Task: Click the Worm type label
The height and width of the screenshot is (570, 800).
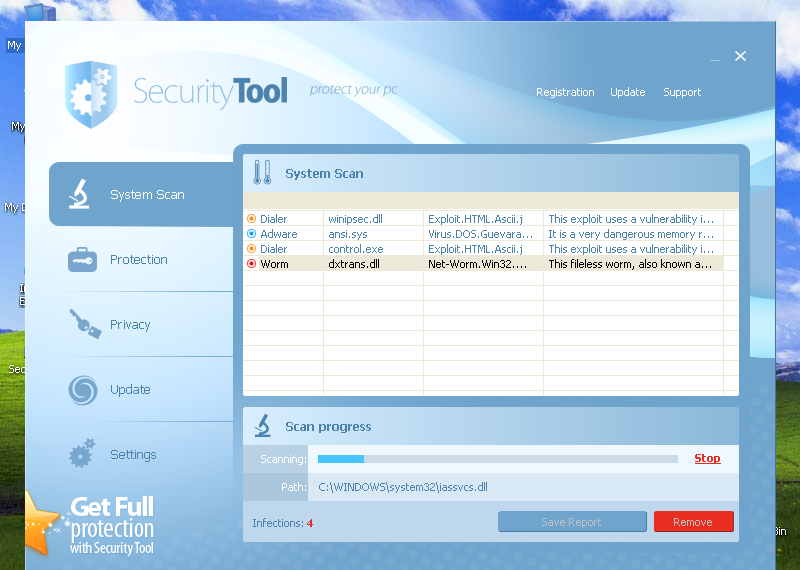Action: [x=274, y=264]
